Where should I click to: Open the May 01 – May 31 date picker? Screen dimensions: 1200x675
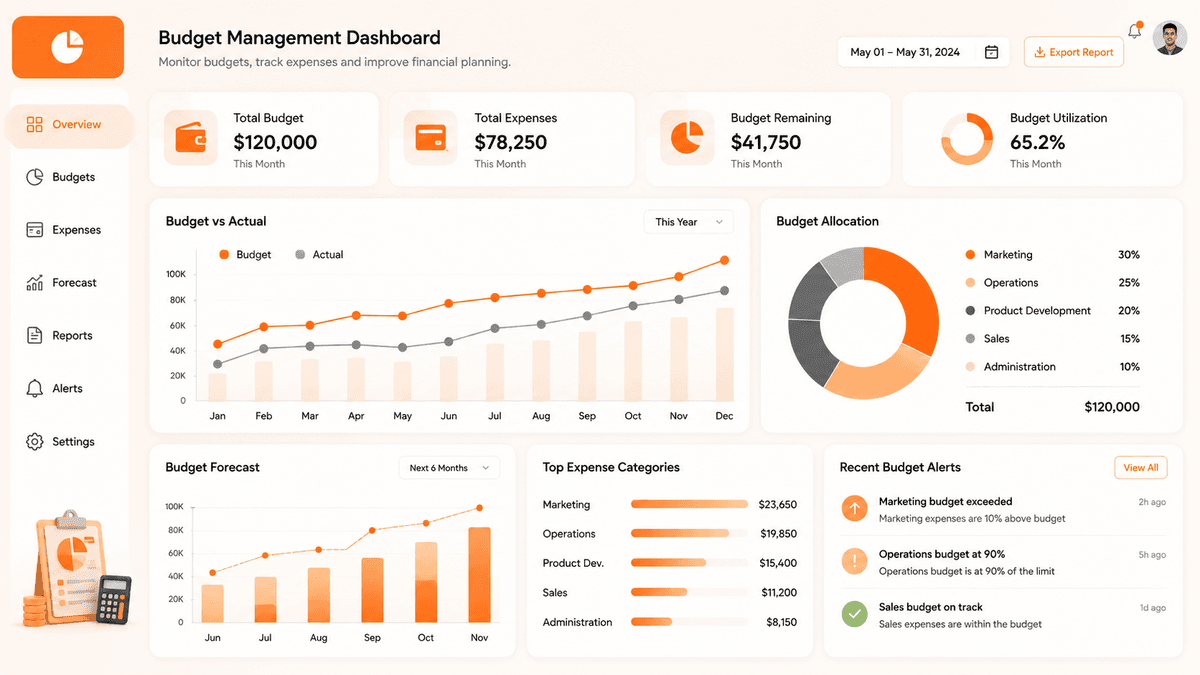[x=923, y=52]
